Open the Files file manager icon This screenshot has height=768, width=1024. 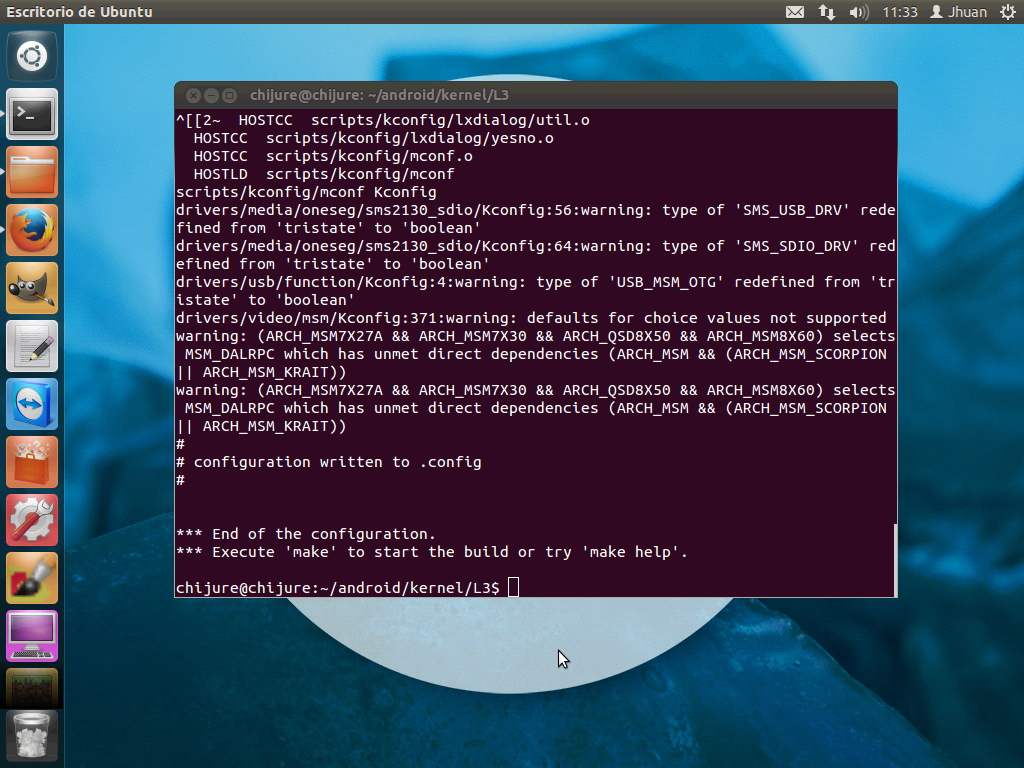(31, 171)
